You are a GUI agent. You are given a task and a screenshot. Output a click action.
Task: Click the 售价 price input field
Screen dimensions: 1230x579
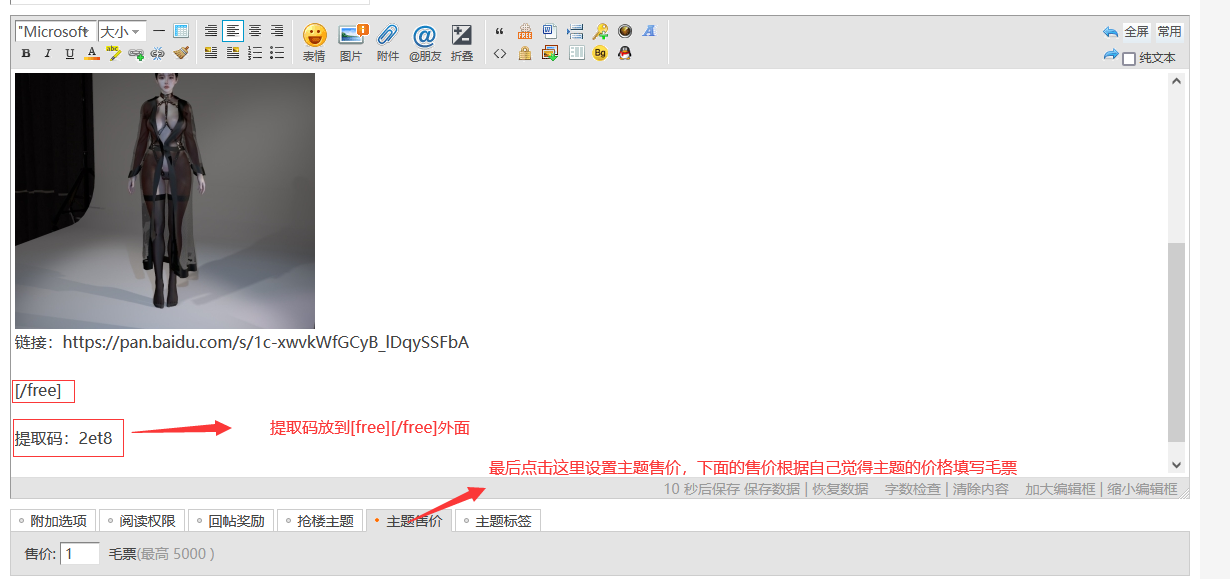tap(80, 553)
